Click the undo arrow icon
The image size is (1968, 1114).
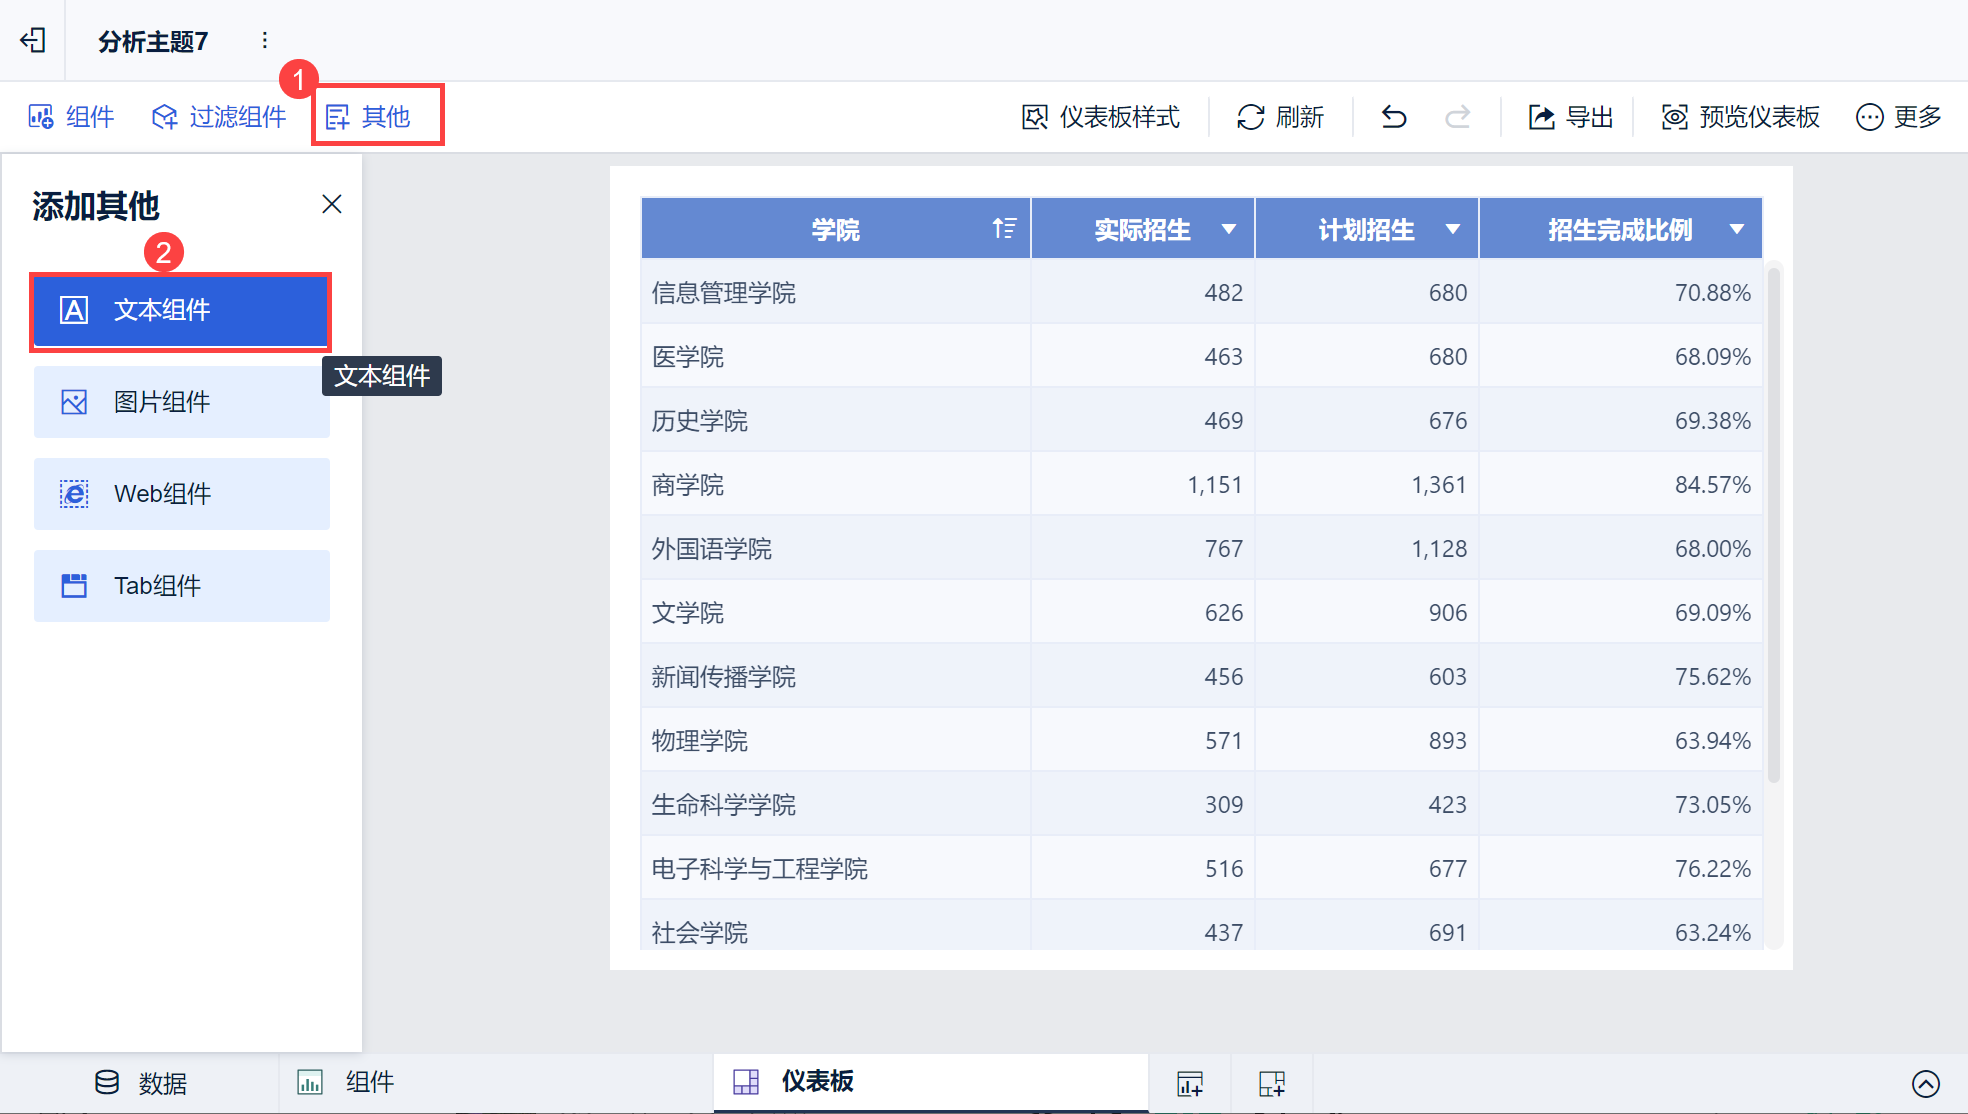(1394, 117)
